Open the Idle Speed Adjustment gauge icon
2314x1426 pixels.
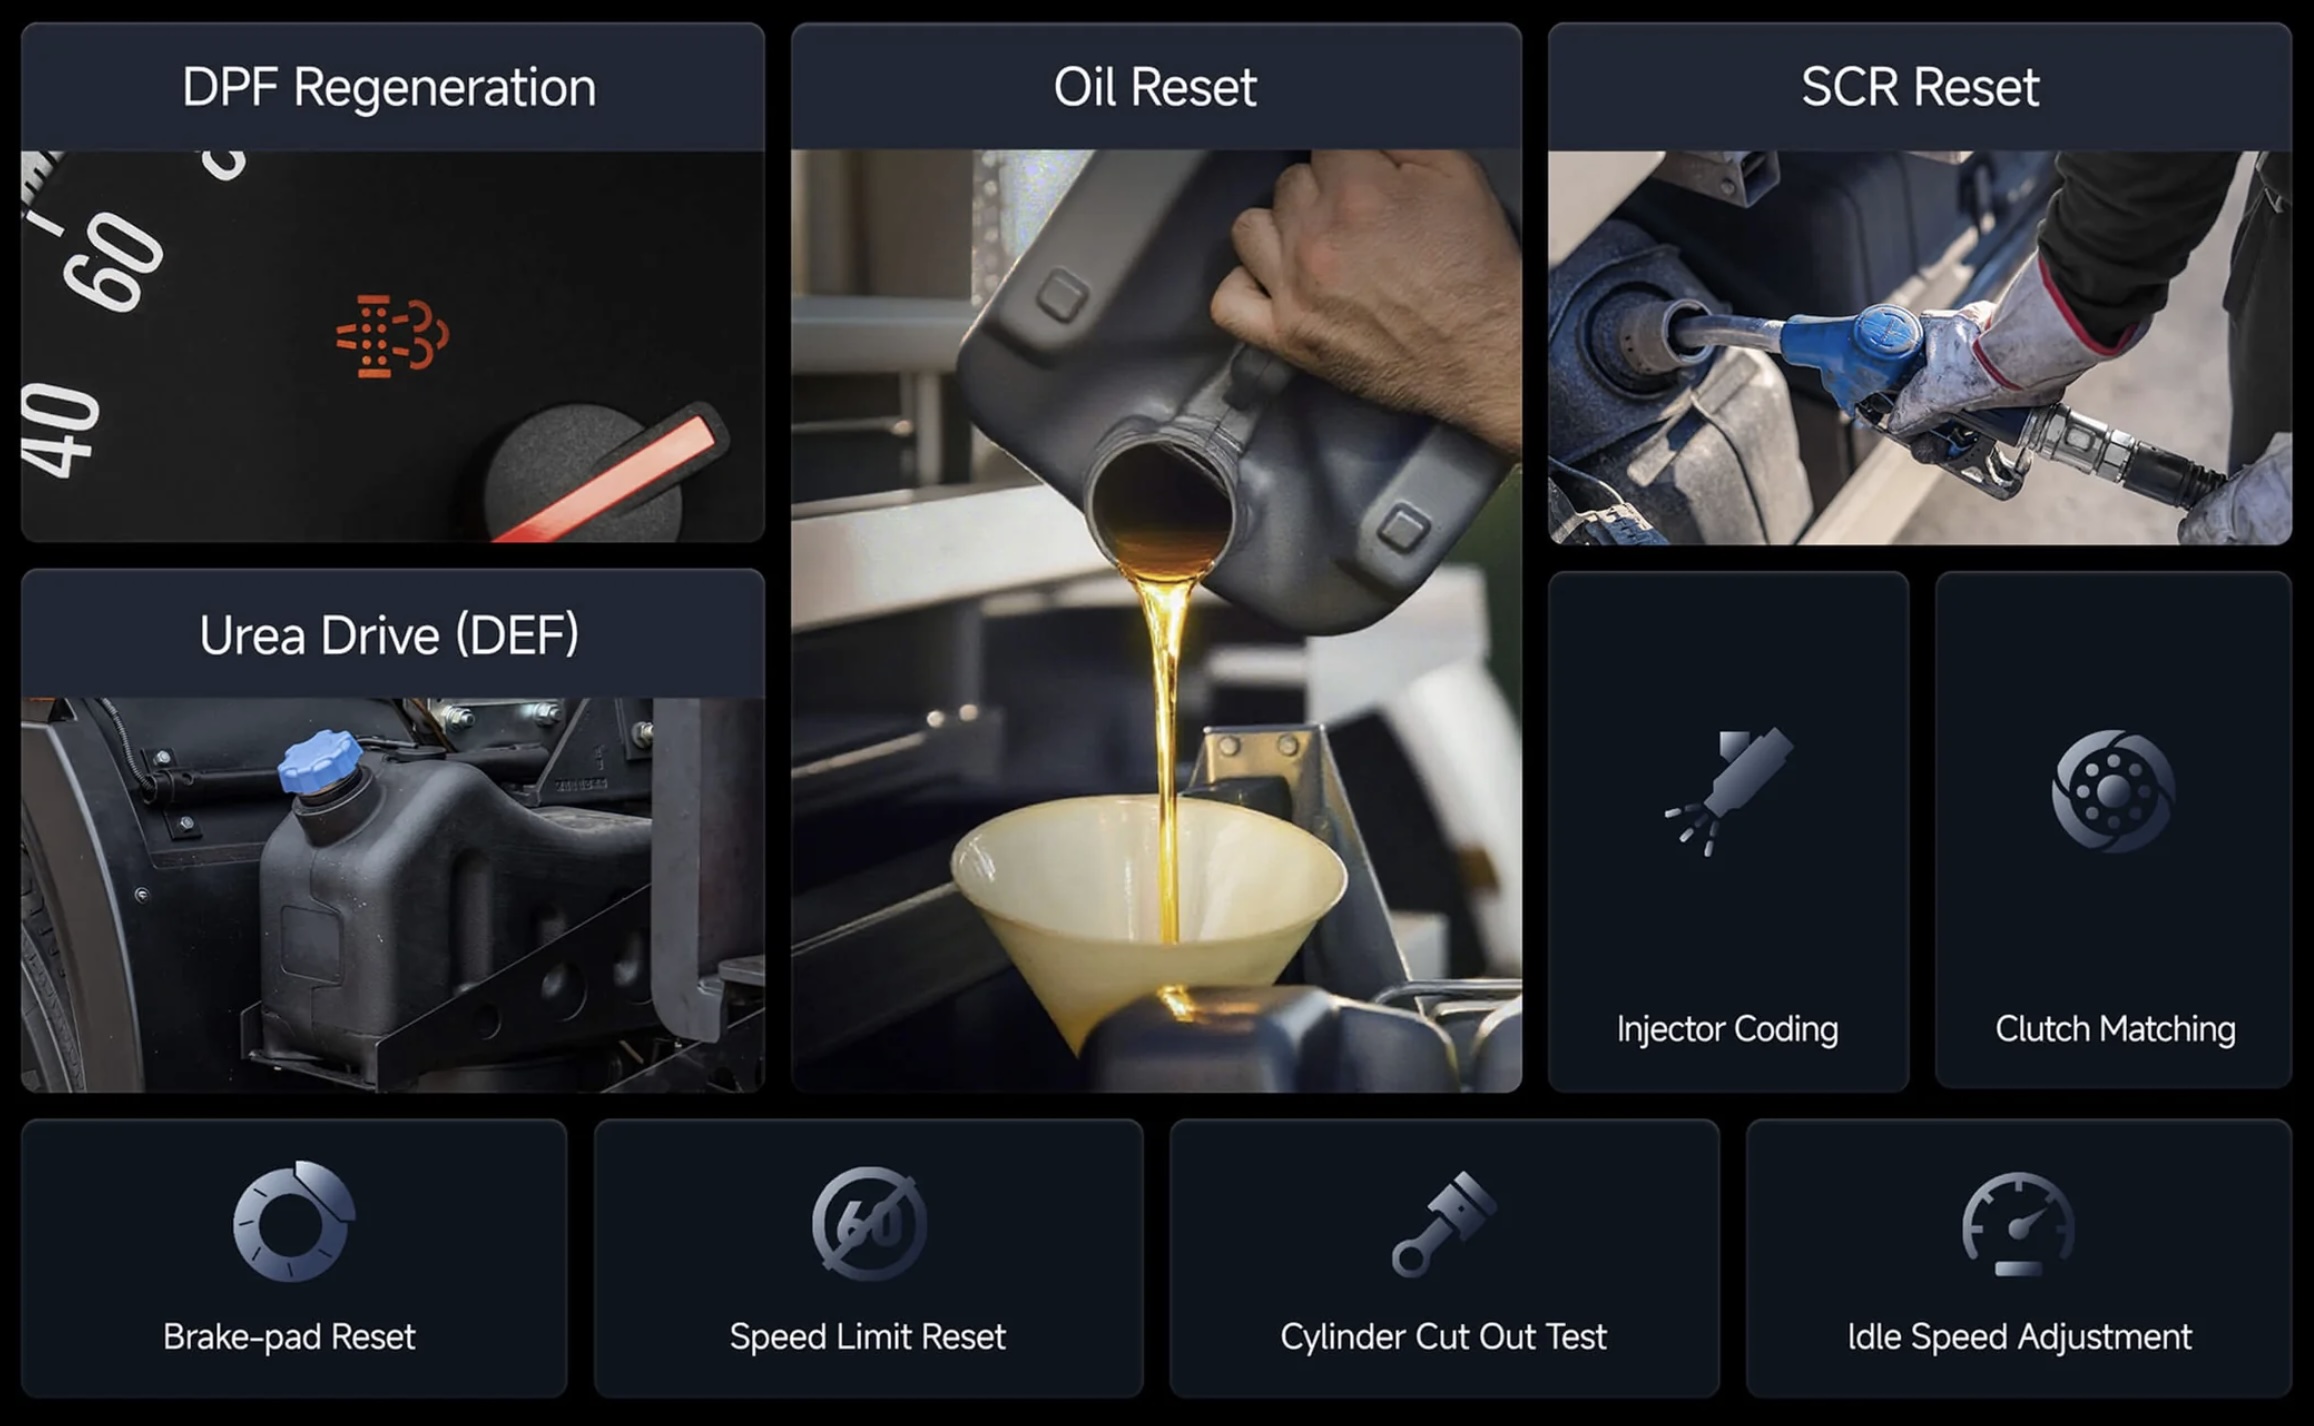point(2018,1224)
